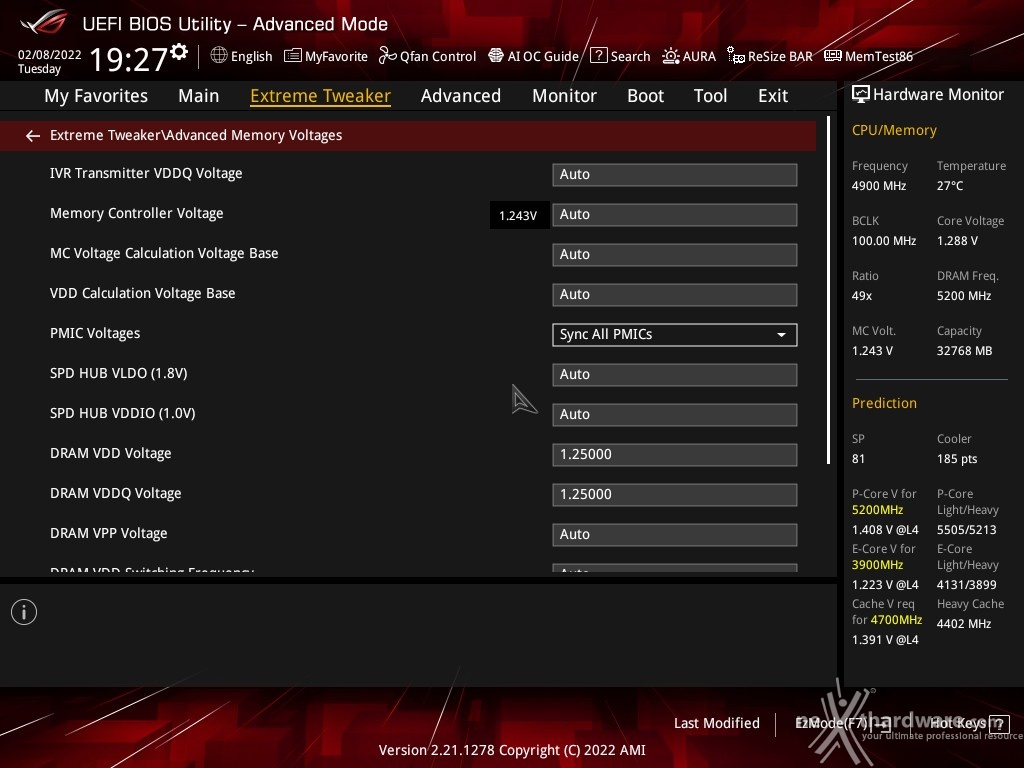This screenshot has width=1024, height=768.
Task: Select the Extreme Tweaker tab
Action: tap(320, 96)
